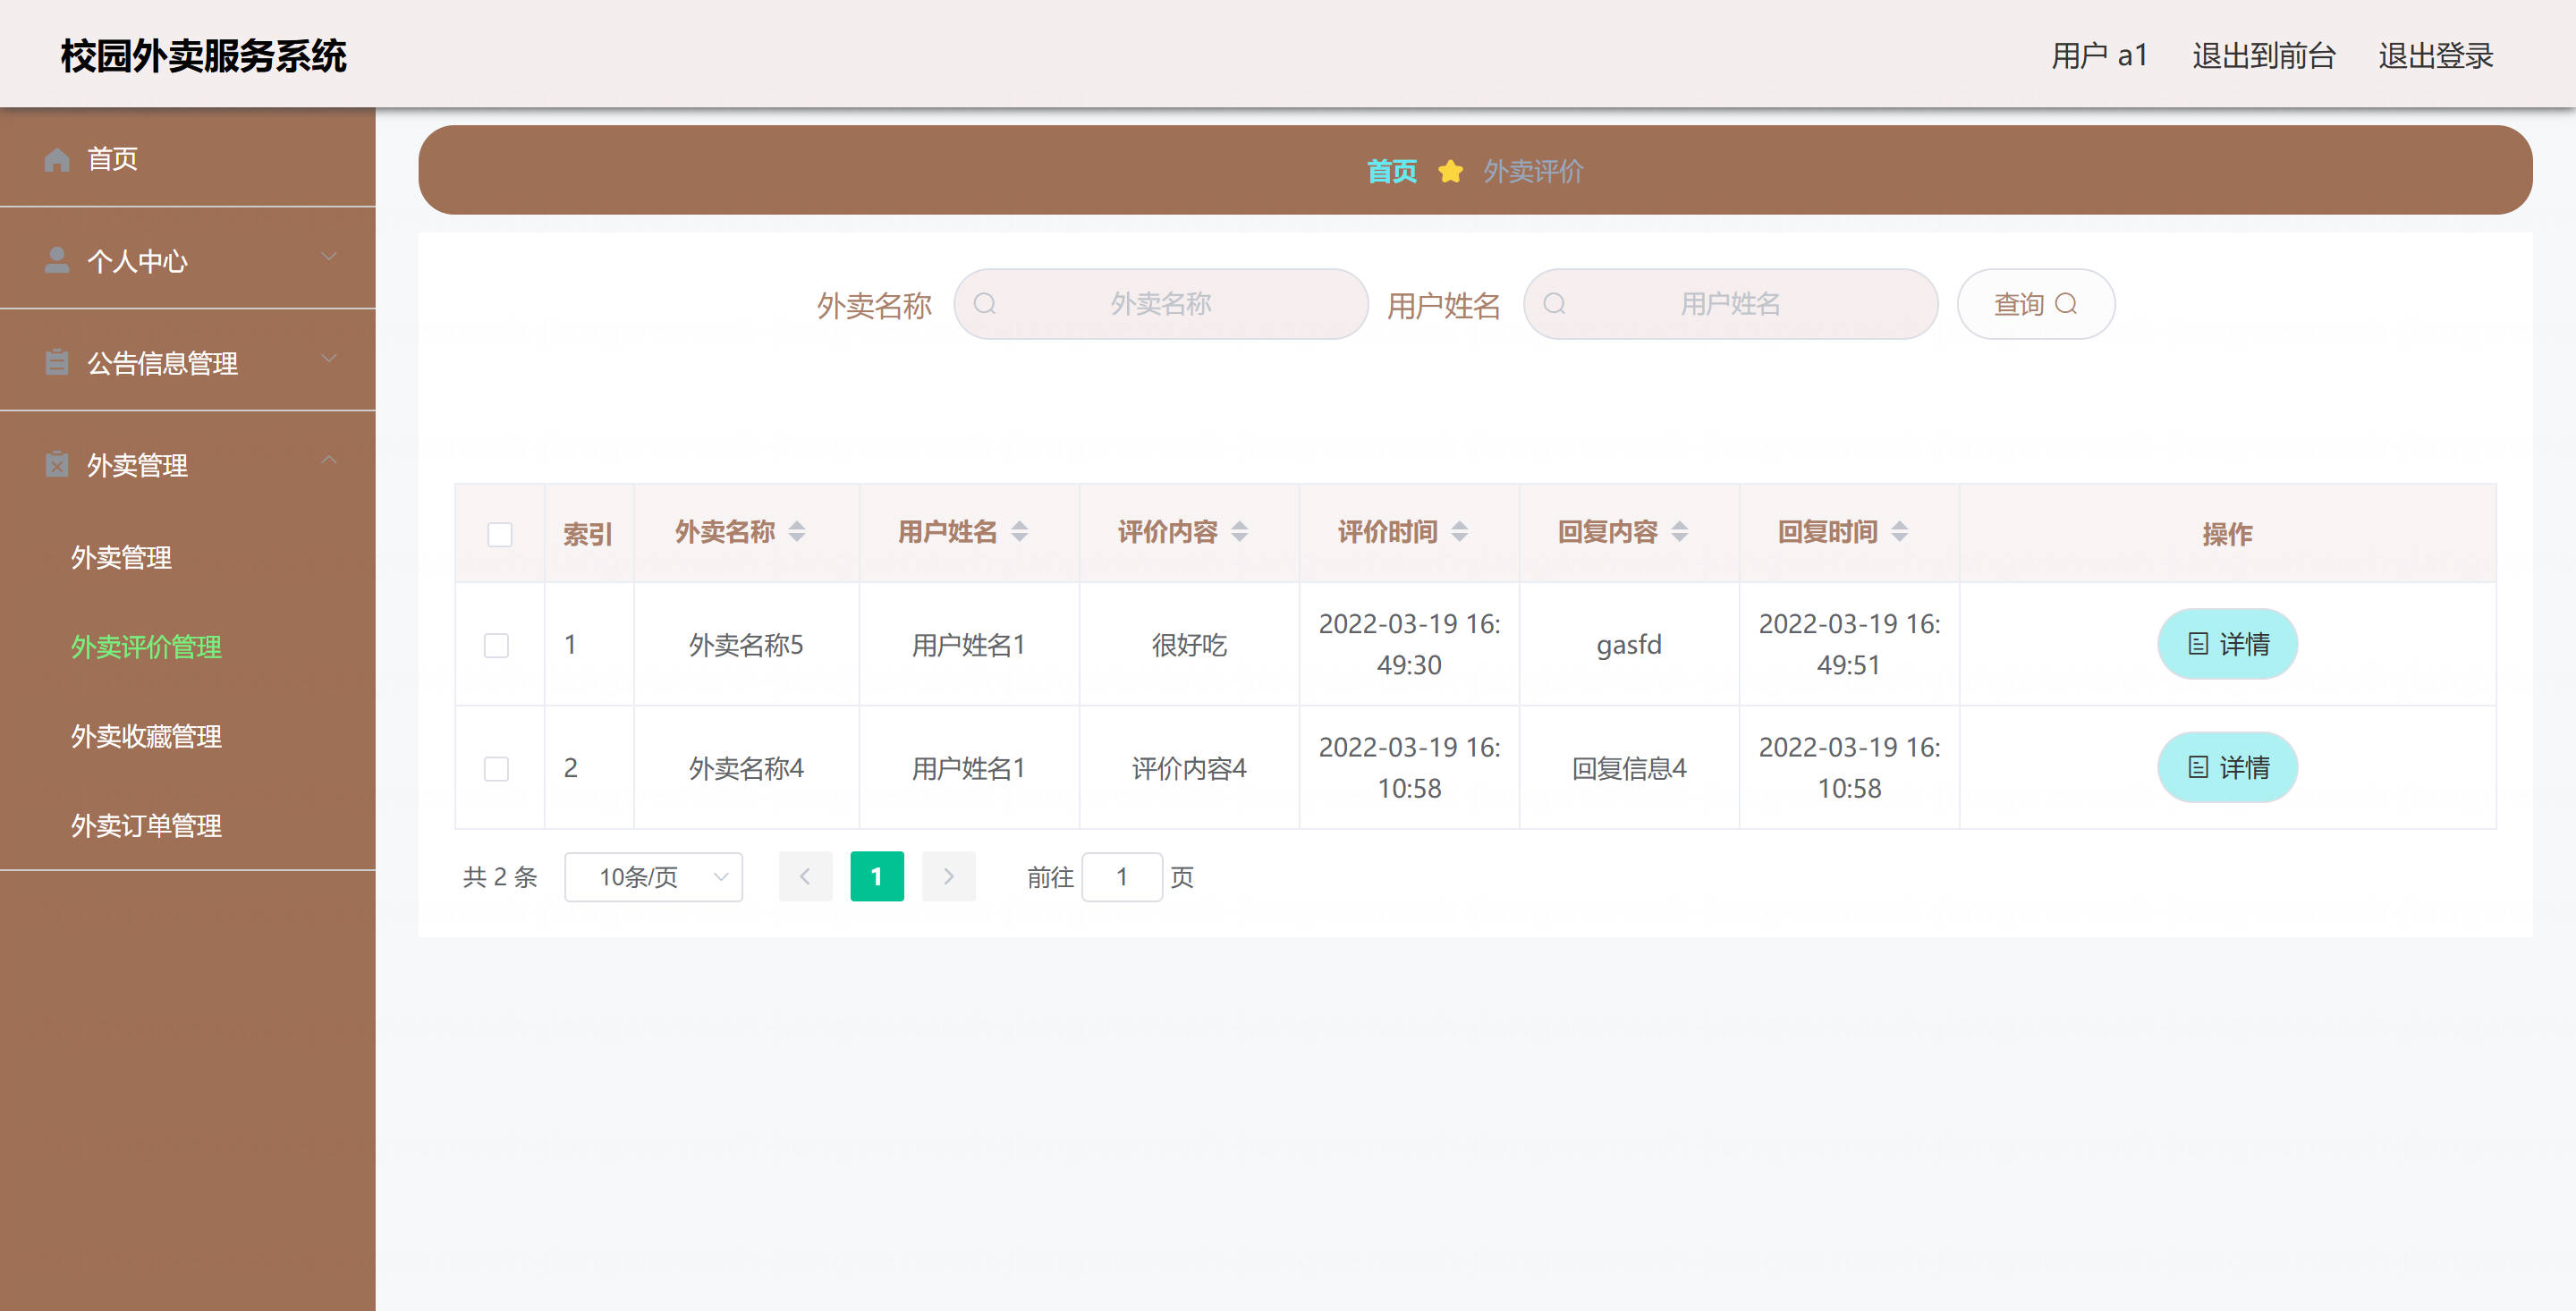Click the person icon beside 个人中心
This screenshot has width=2576, height=1311.
57,260
